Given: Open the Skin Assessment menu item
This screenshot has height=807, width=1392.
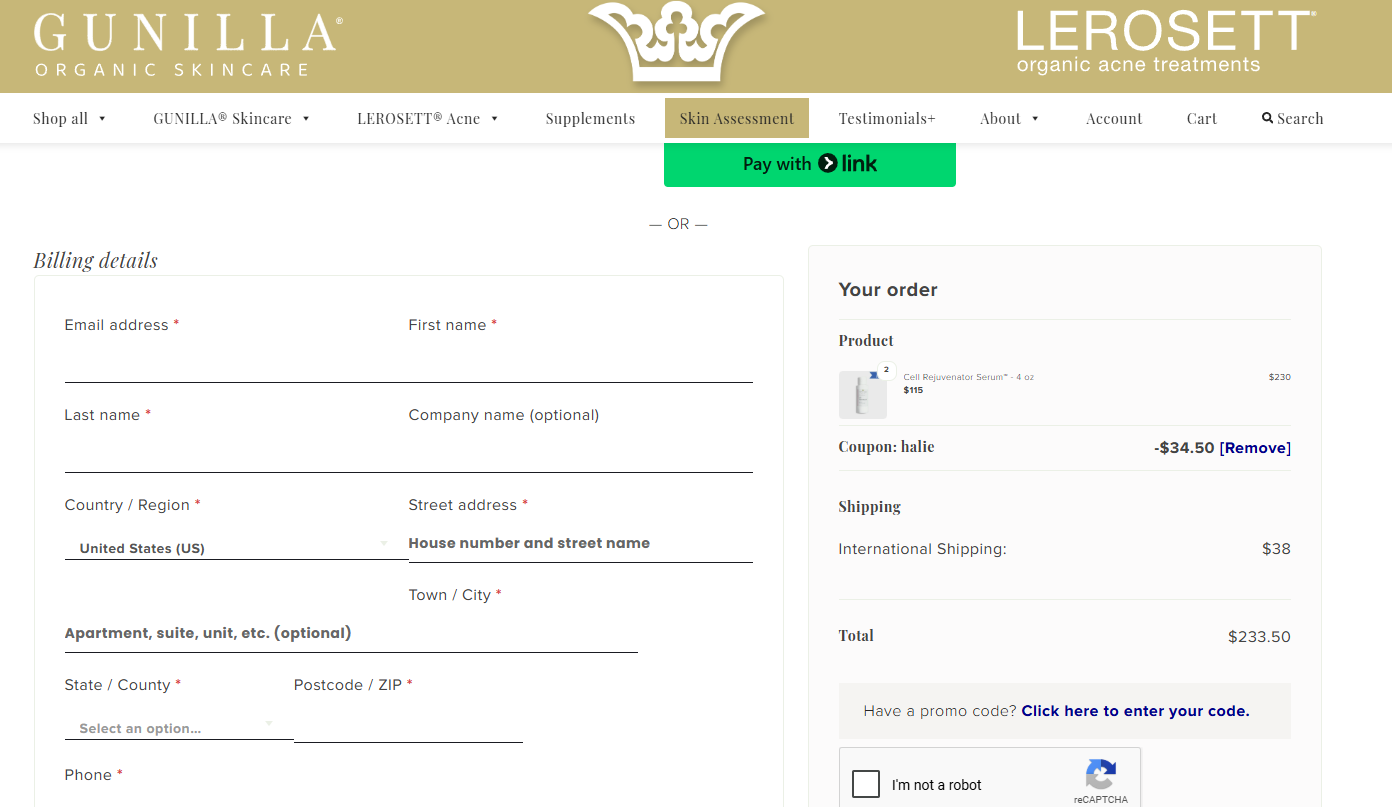Looking at the screenshot, I should (x=737, y=118).
